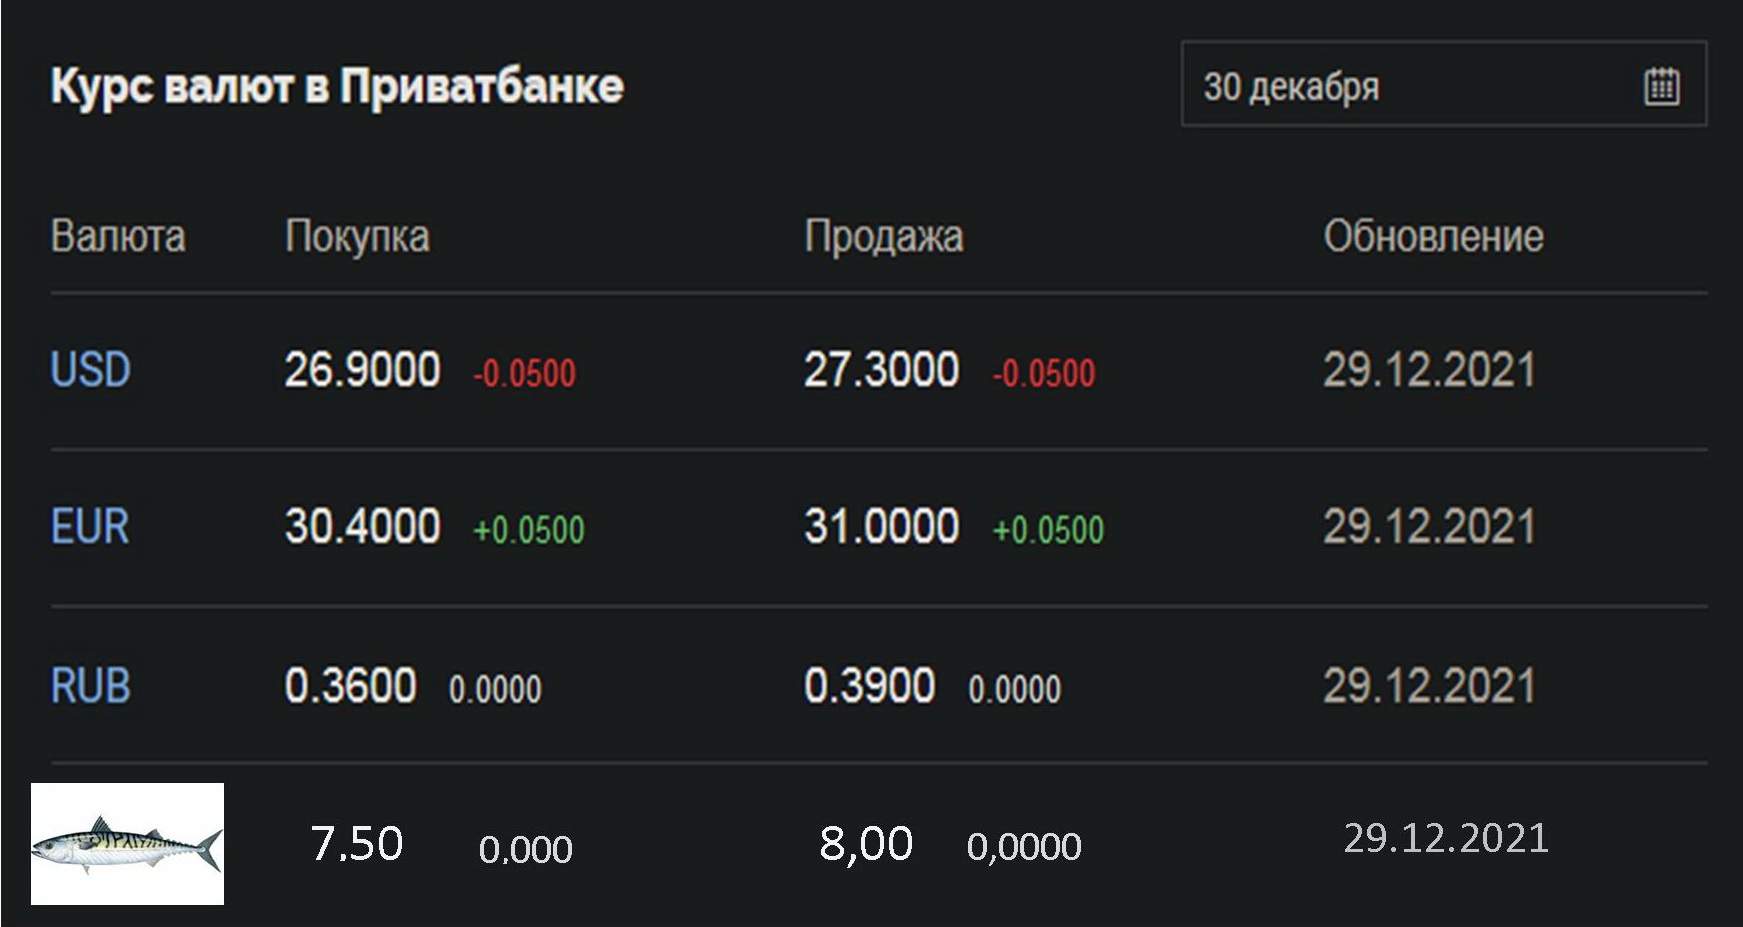
Task: Click the calendar icon next to the date
Action: [1660, 86]
